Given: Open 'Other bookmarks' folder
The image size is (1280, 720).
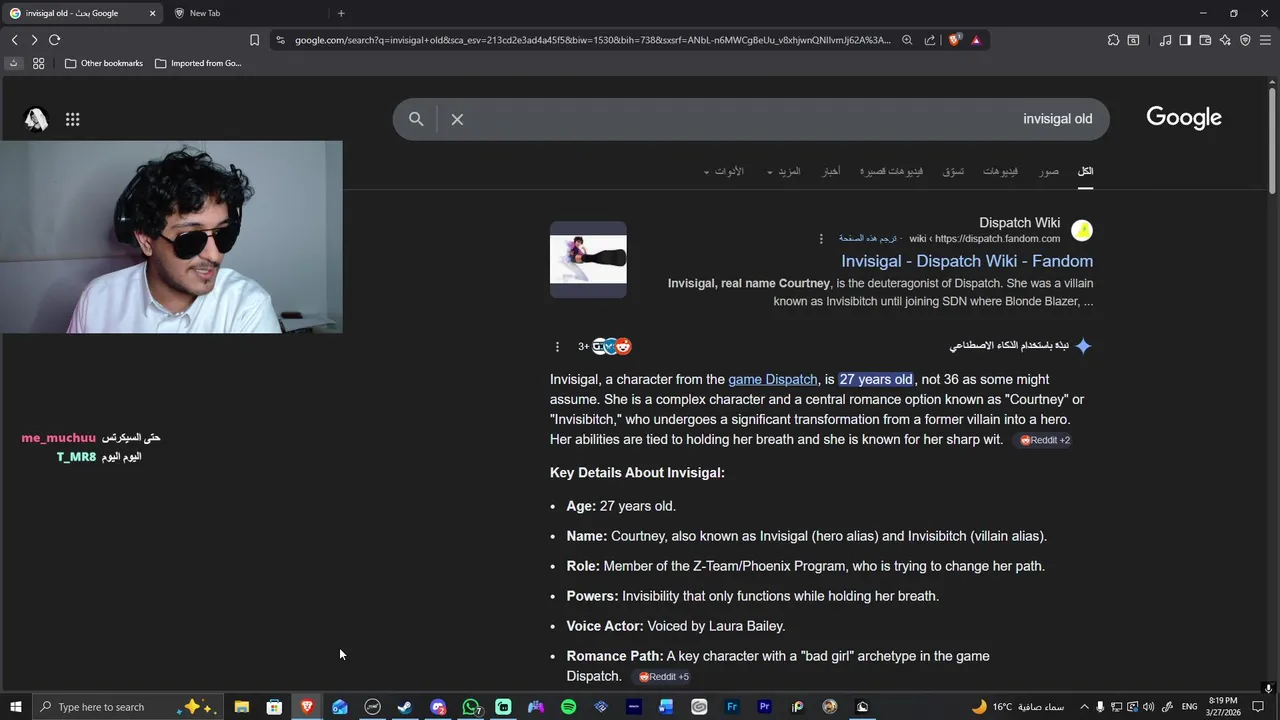Looking at the screenshot, I should click(x=104, y=63).
